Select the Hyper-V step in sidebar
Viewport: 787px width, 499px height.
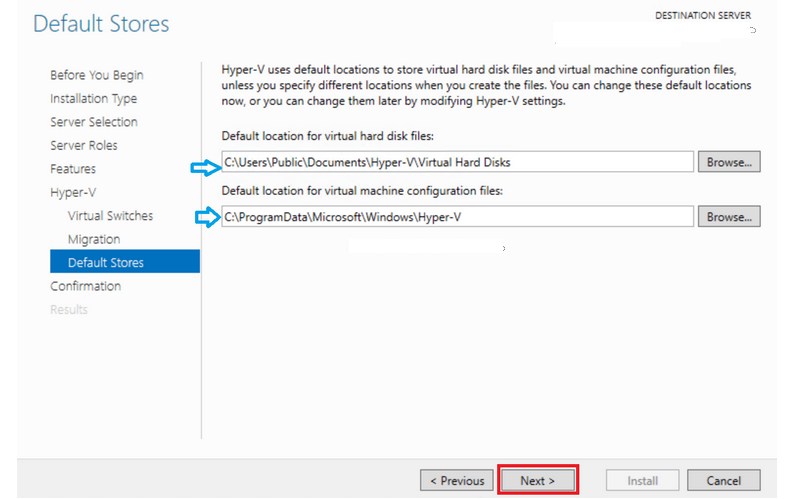[73, 193]
